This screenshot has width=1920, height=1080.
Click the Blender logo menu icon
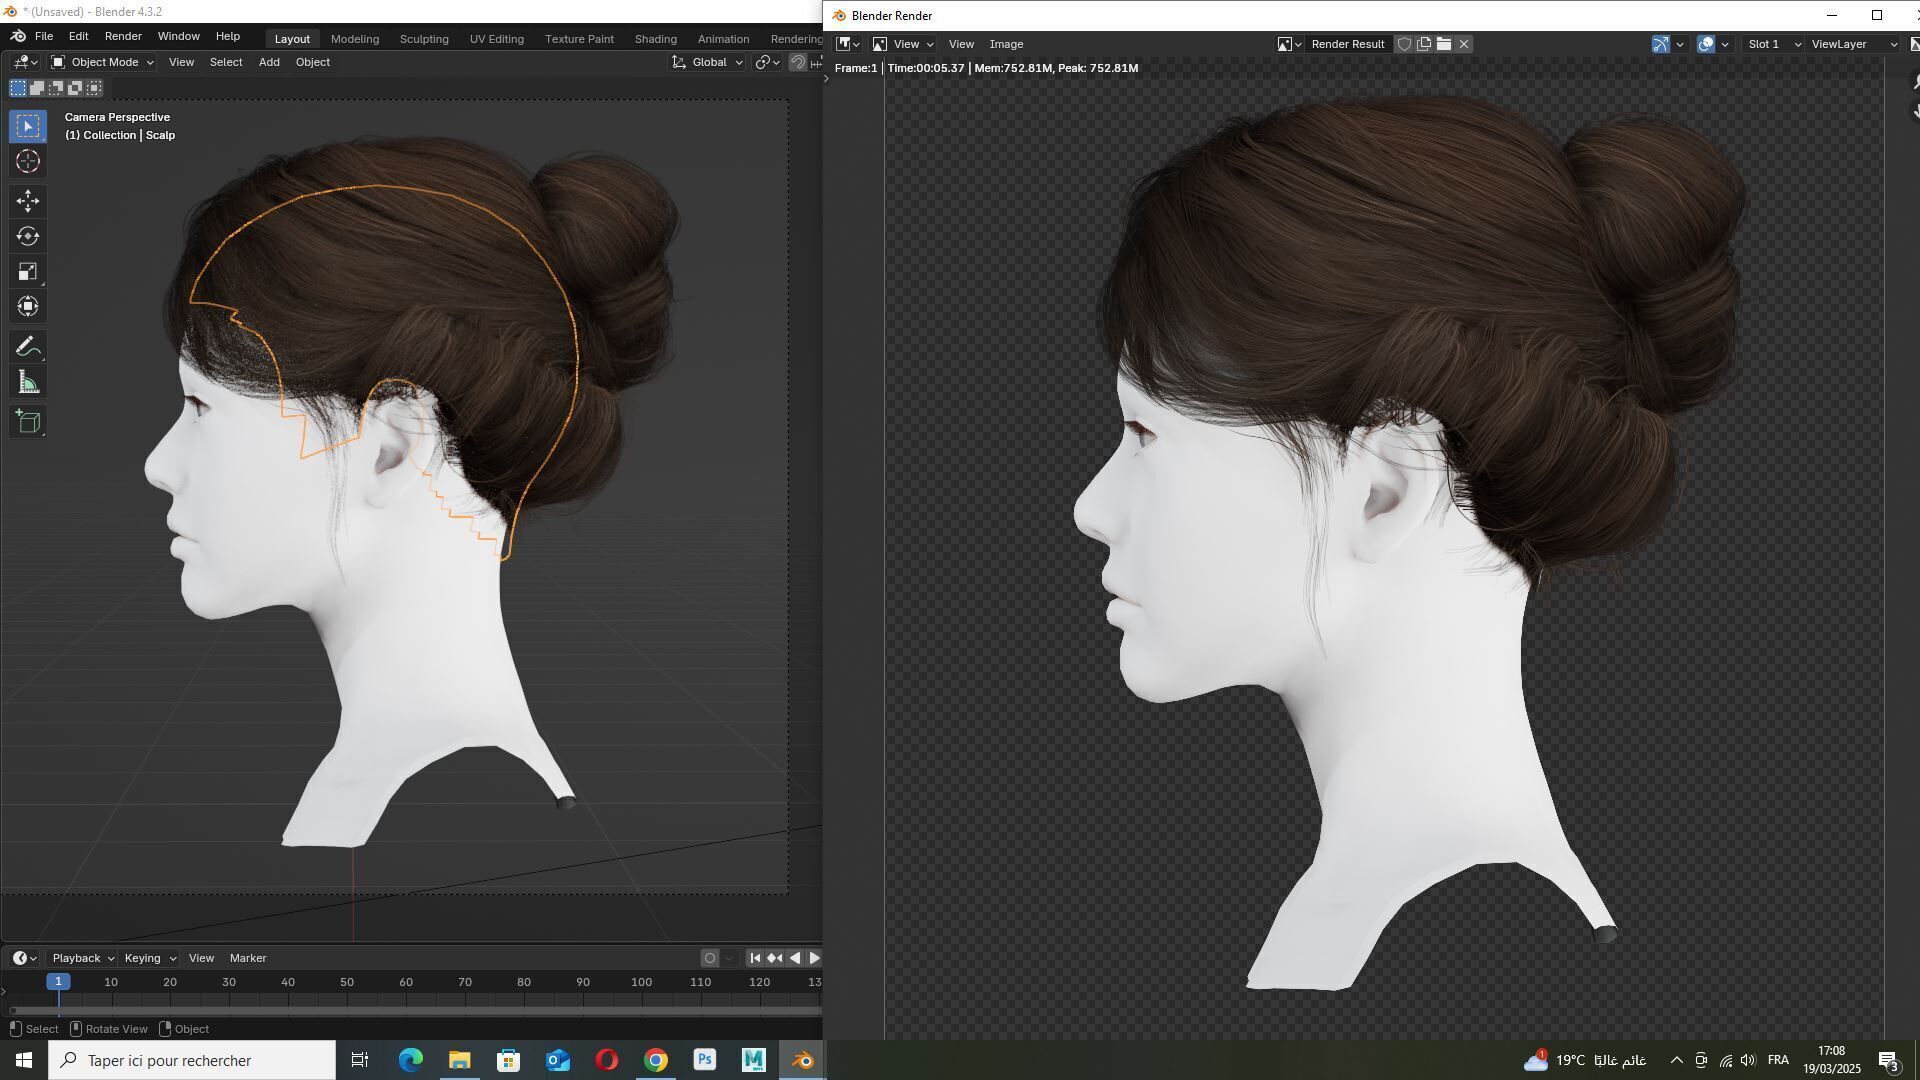tap(18, 36)
